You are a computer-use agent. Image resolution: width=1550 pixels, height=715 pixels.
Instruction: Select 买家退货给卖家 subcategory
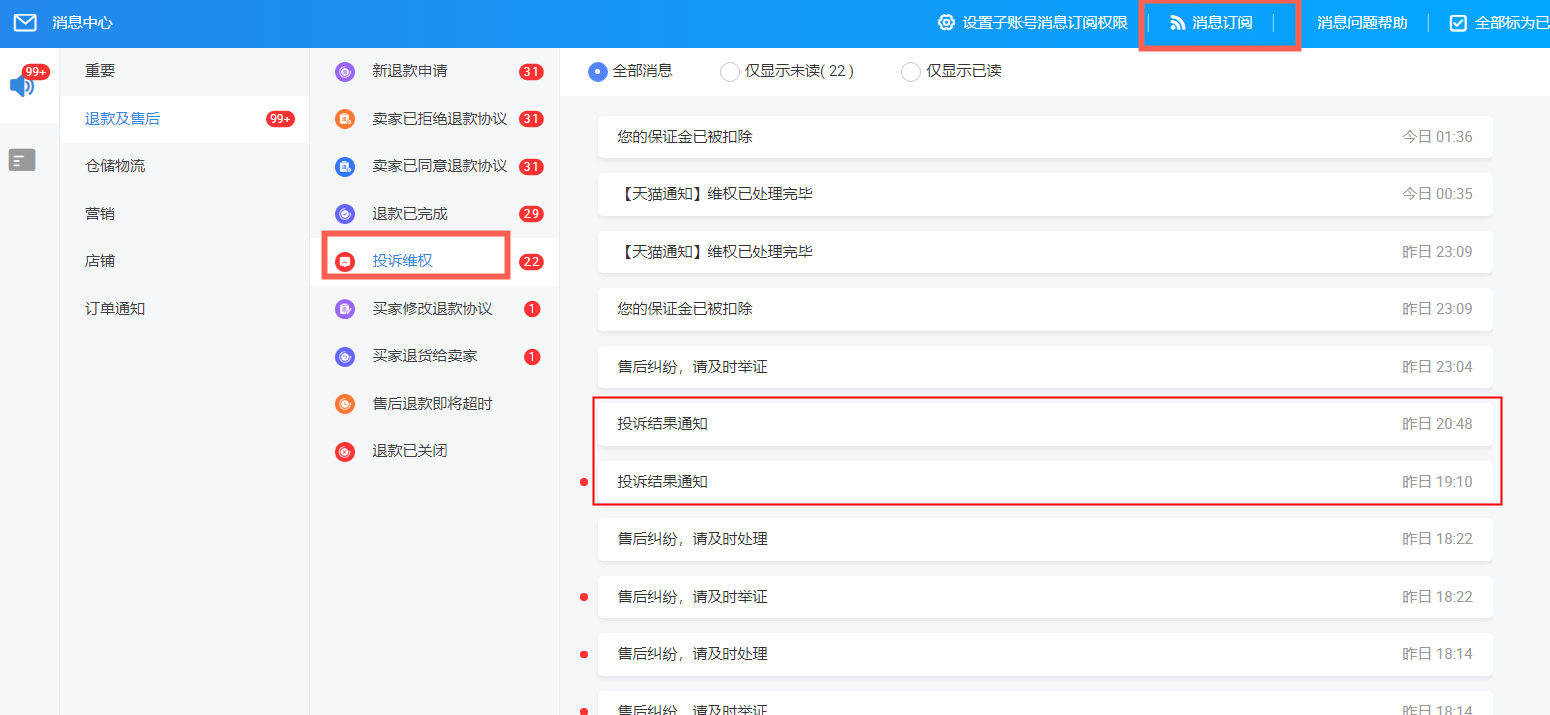tap(434, 356)
